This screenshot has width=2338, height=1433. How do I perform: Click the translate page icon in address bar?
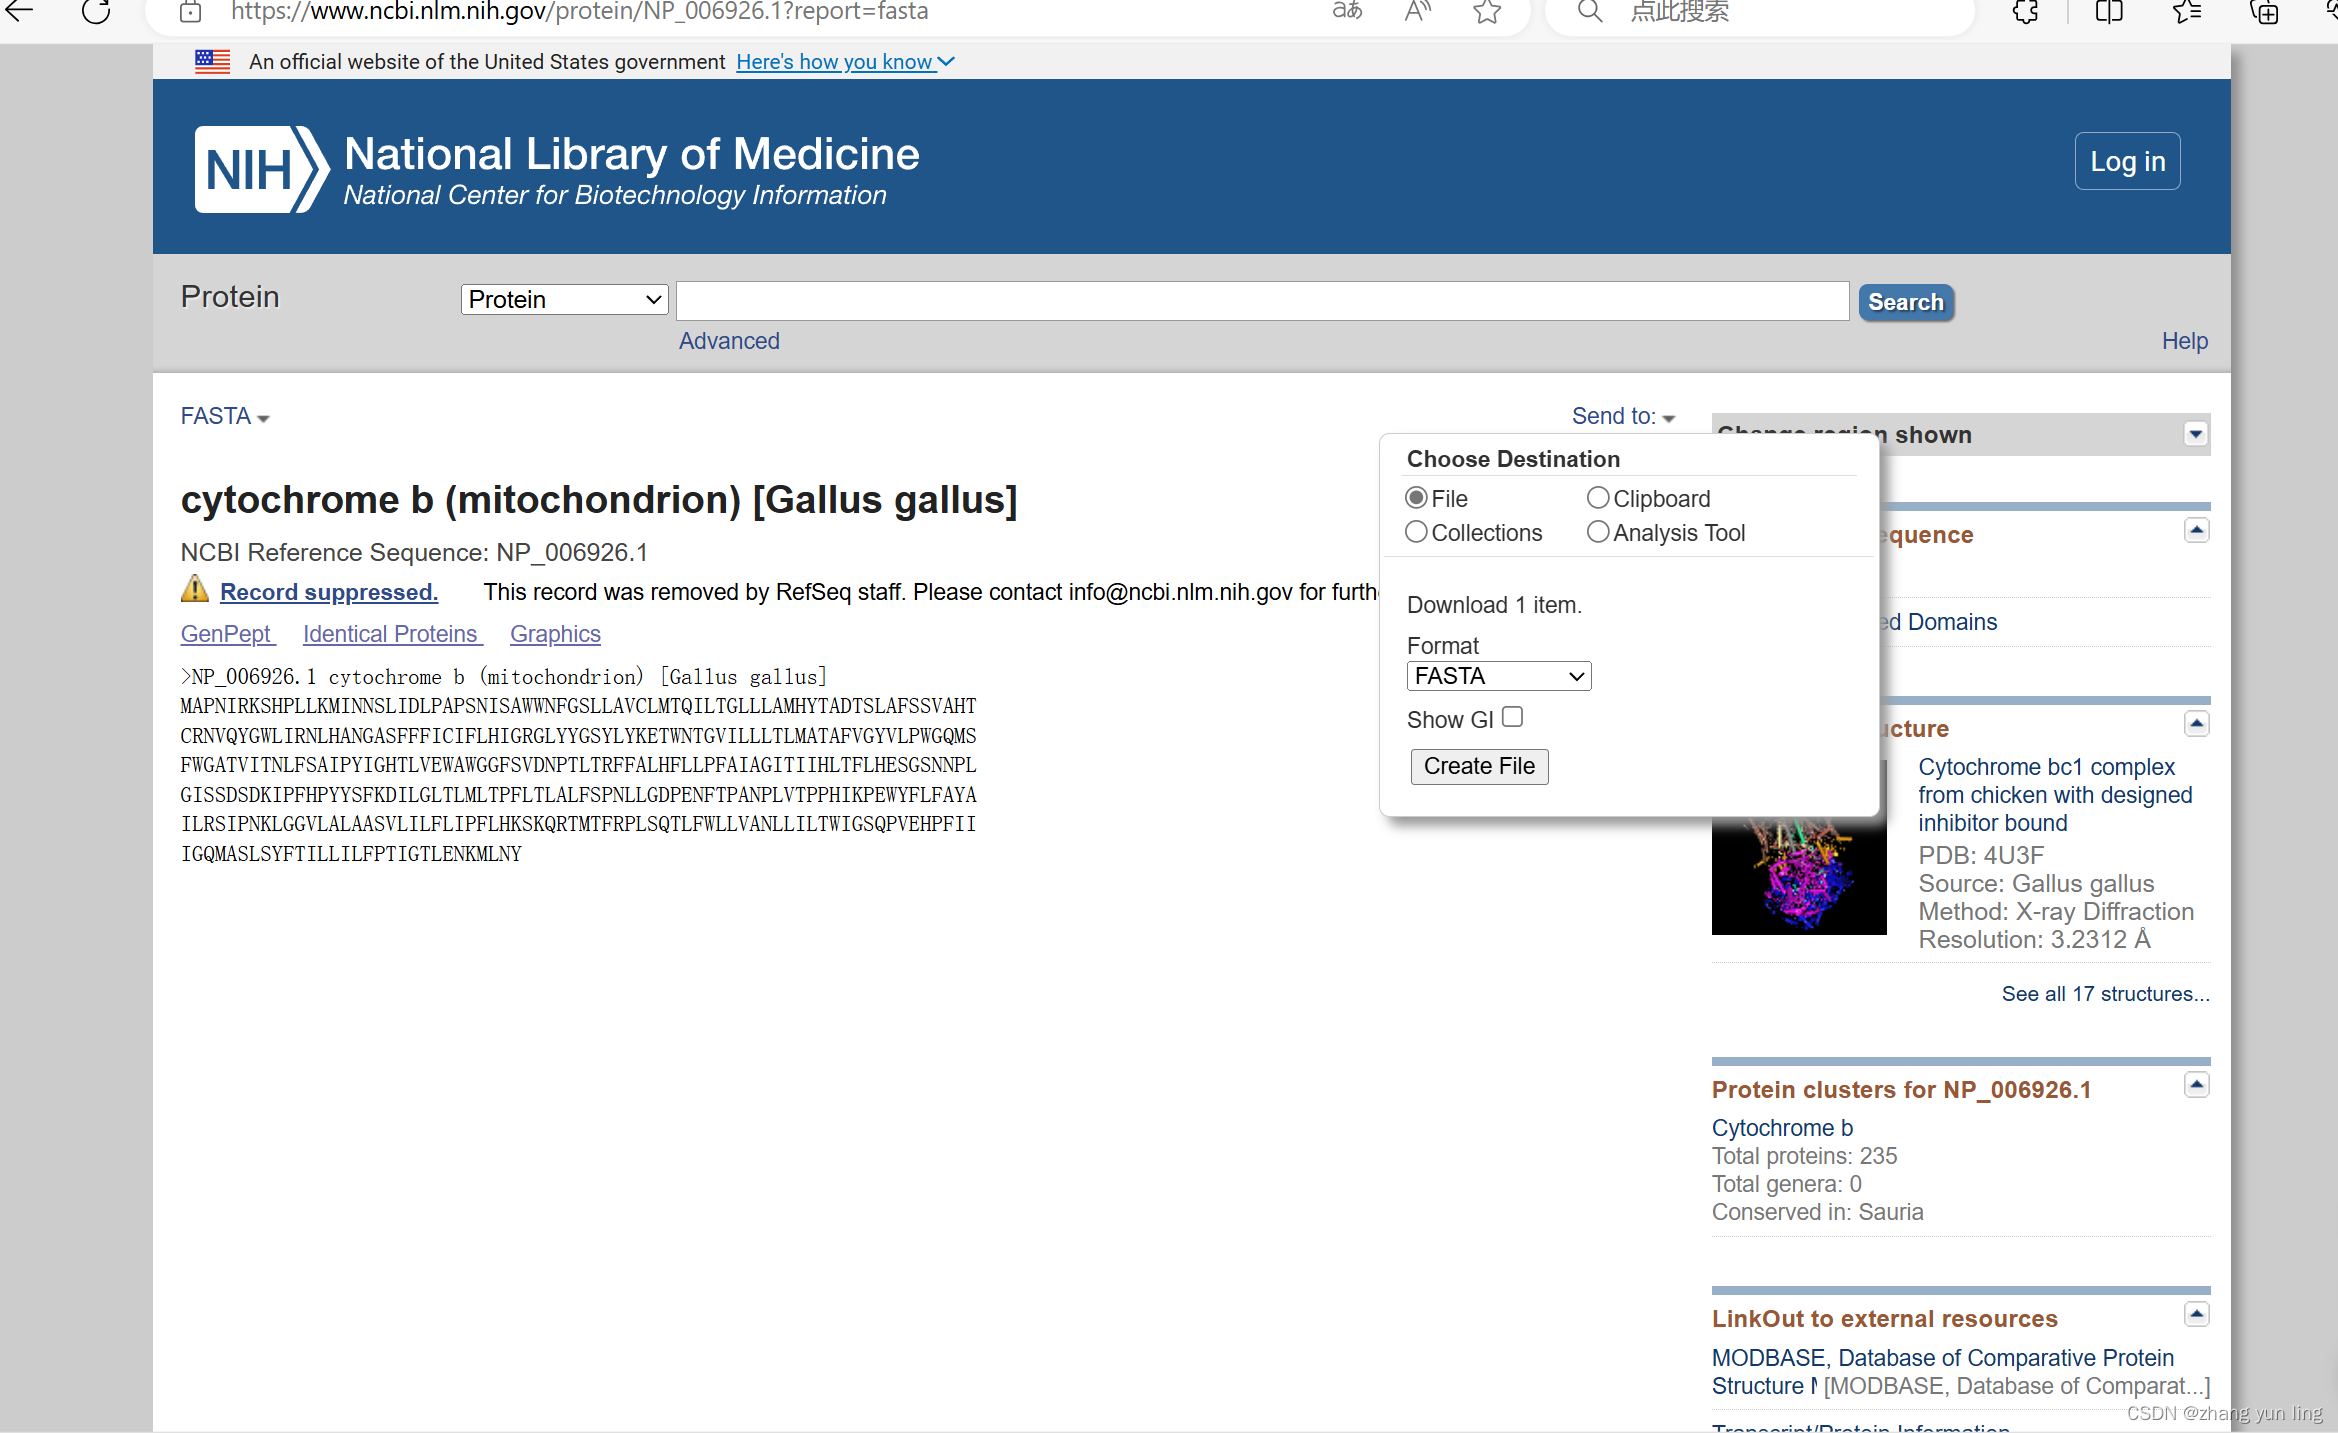pos(1347,12)
